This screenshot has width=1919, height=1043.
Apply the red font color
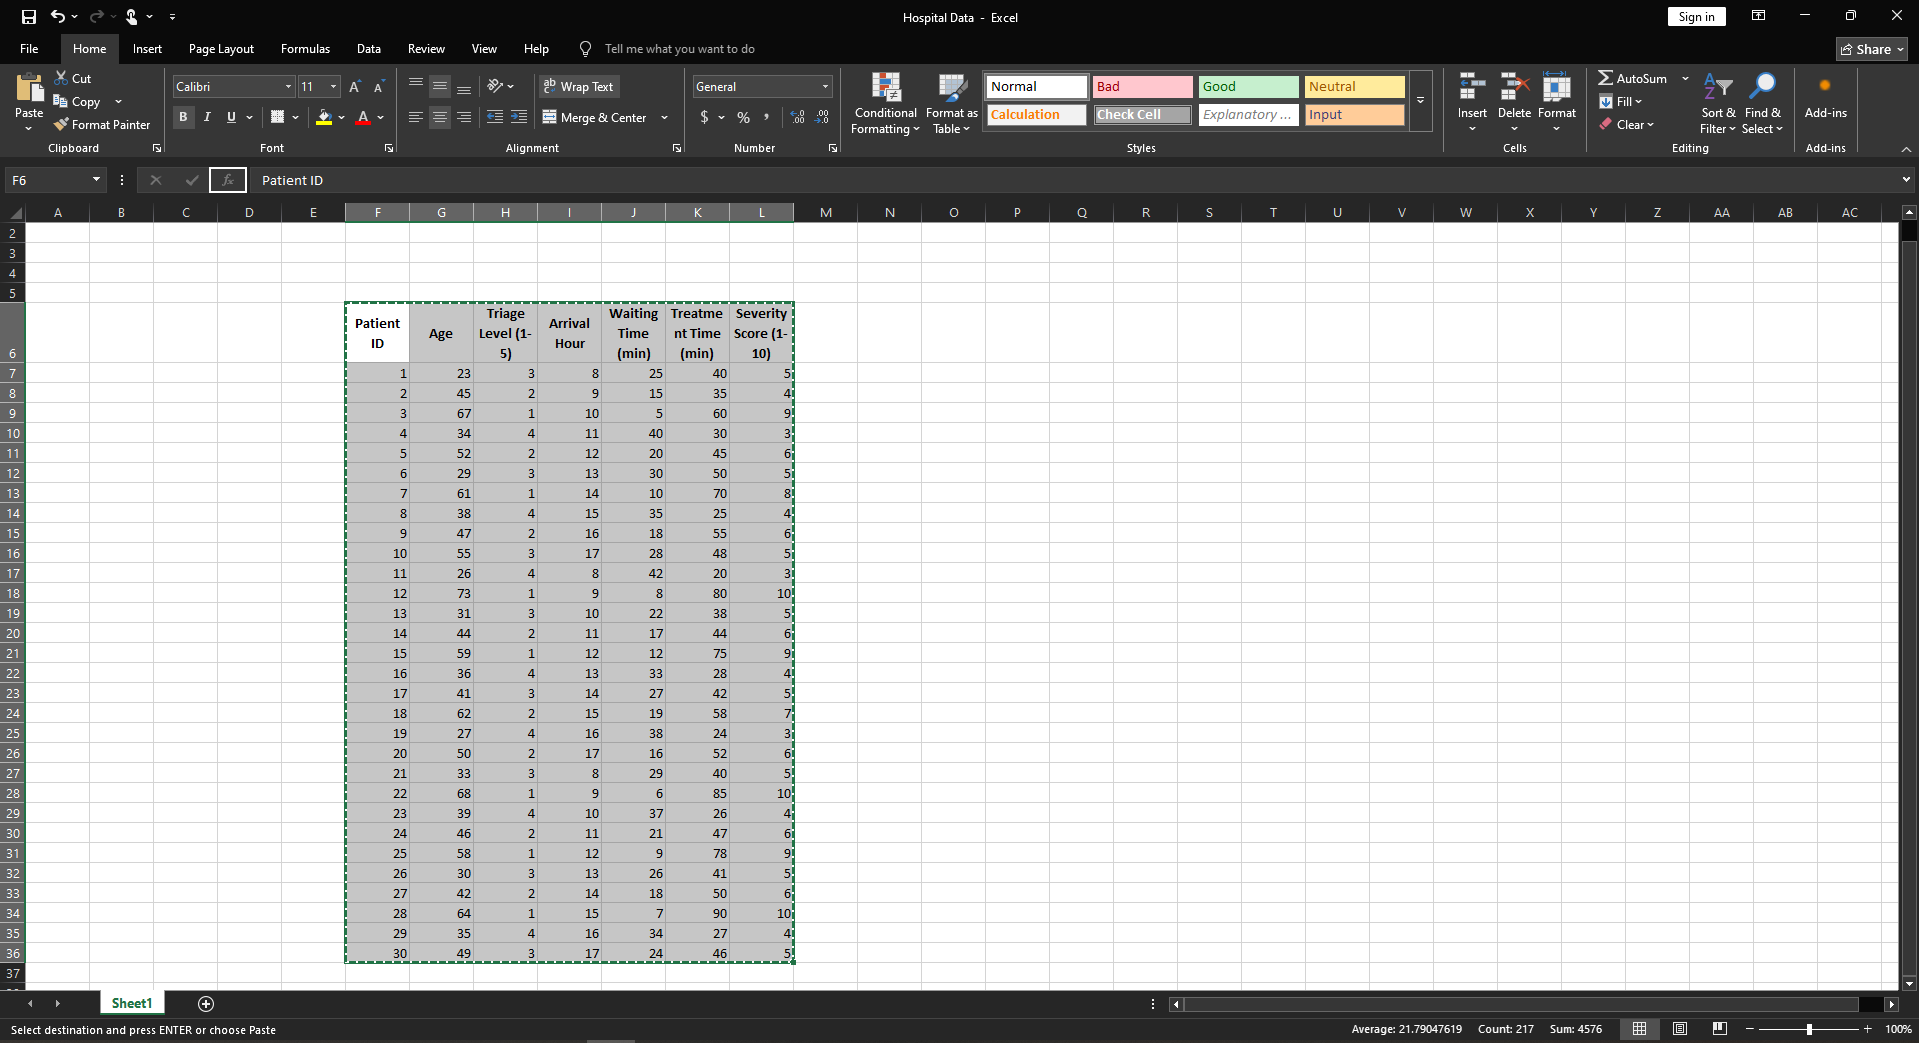364,117
